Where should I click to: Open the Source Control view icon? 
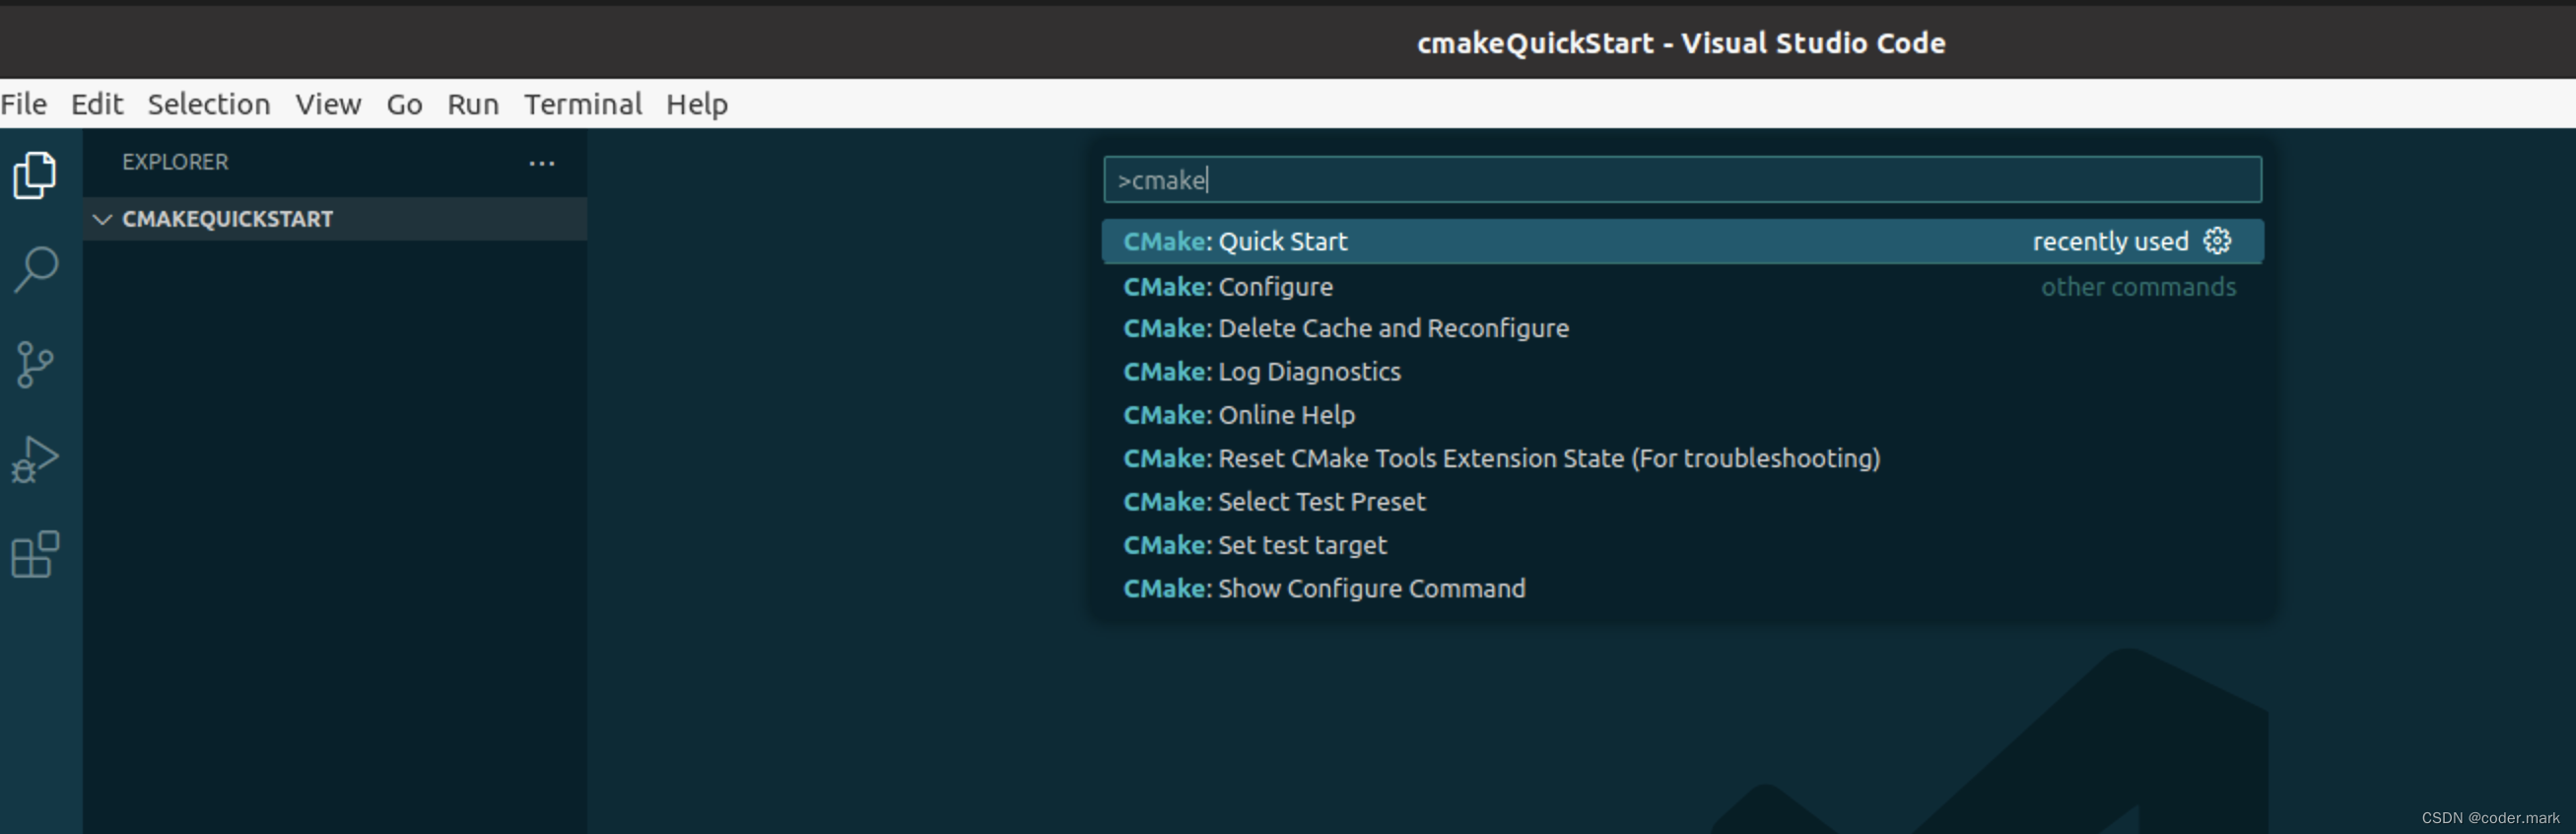point(35,364)
